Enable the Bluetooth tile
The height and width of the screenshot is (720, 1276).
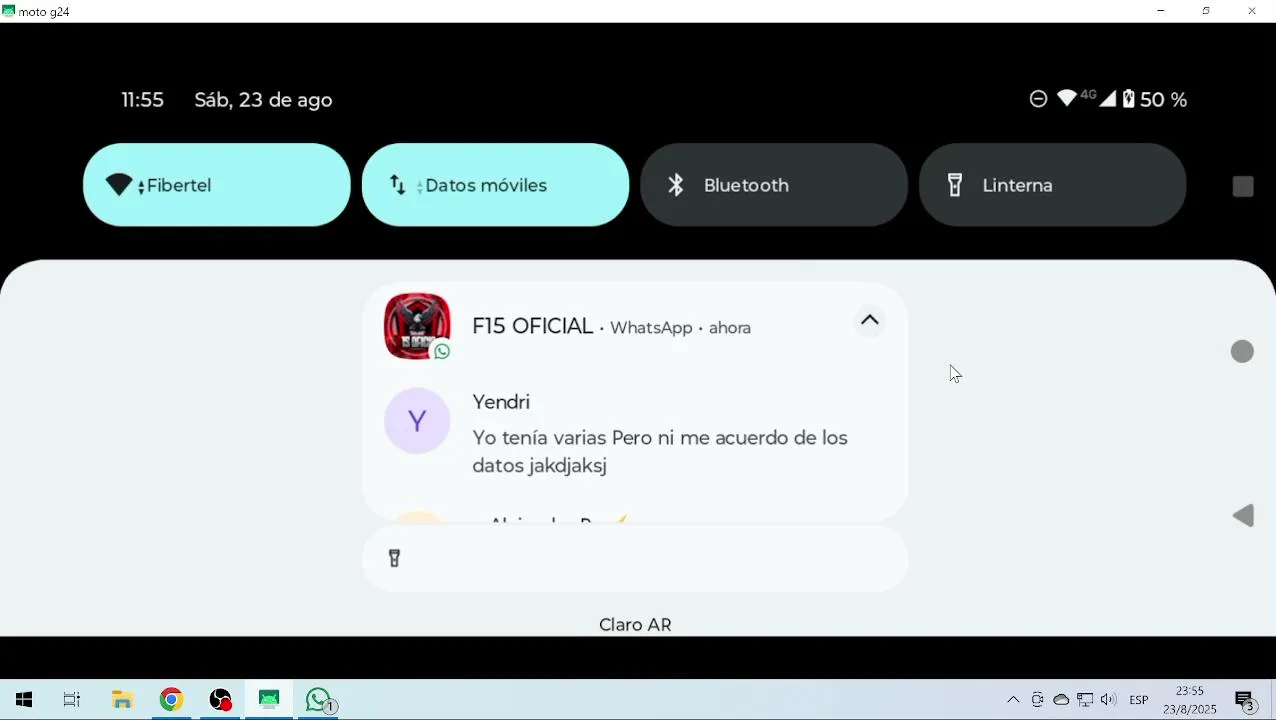pos(773,185)
